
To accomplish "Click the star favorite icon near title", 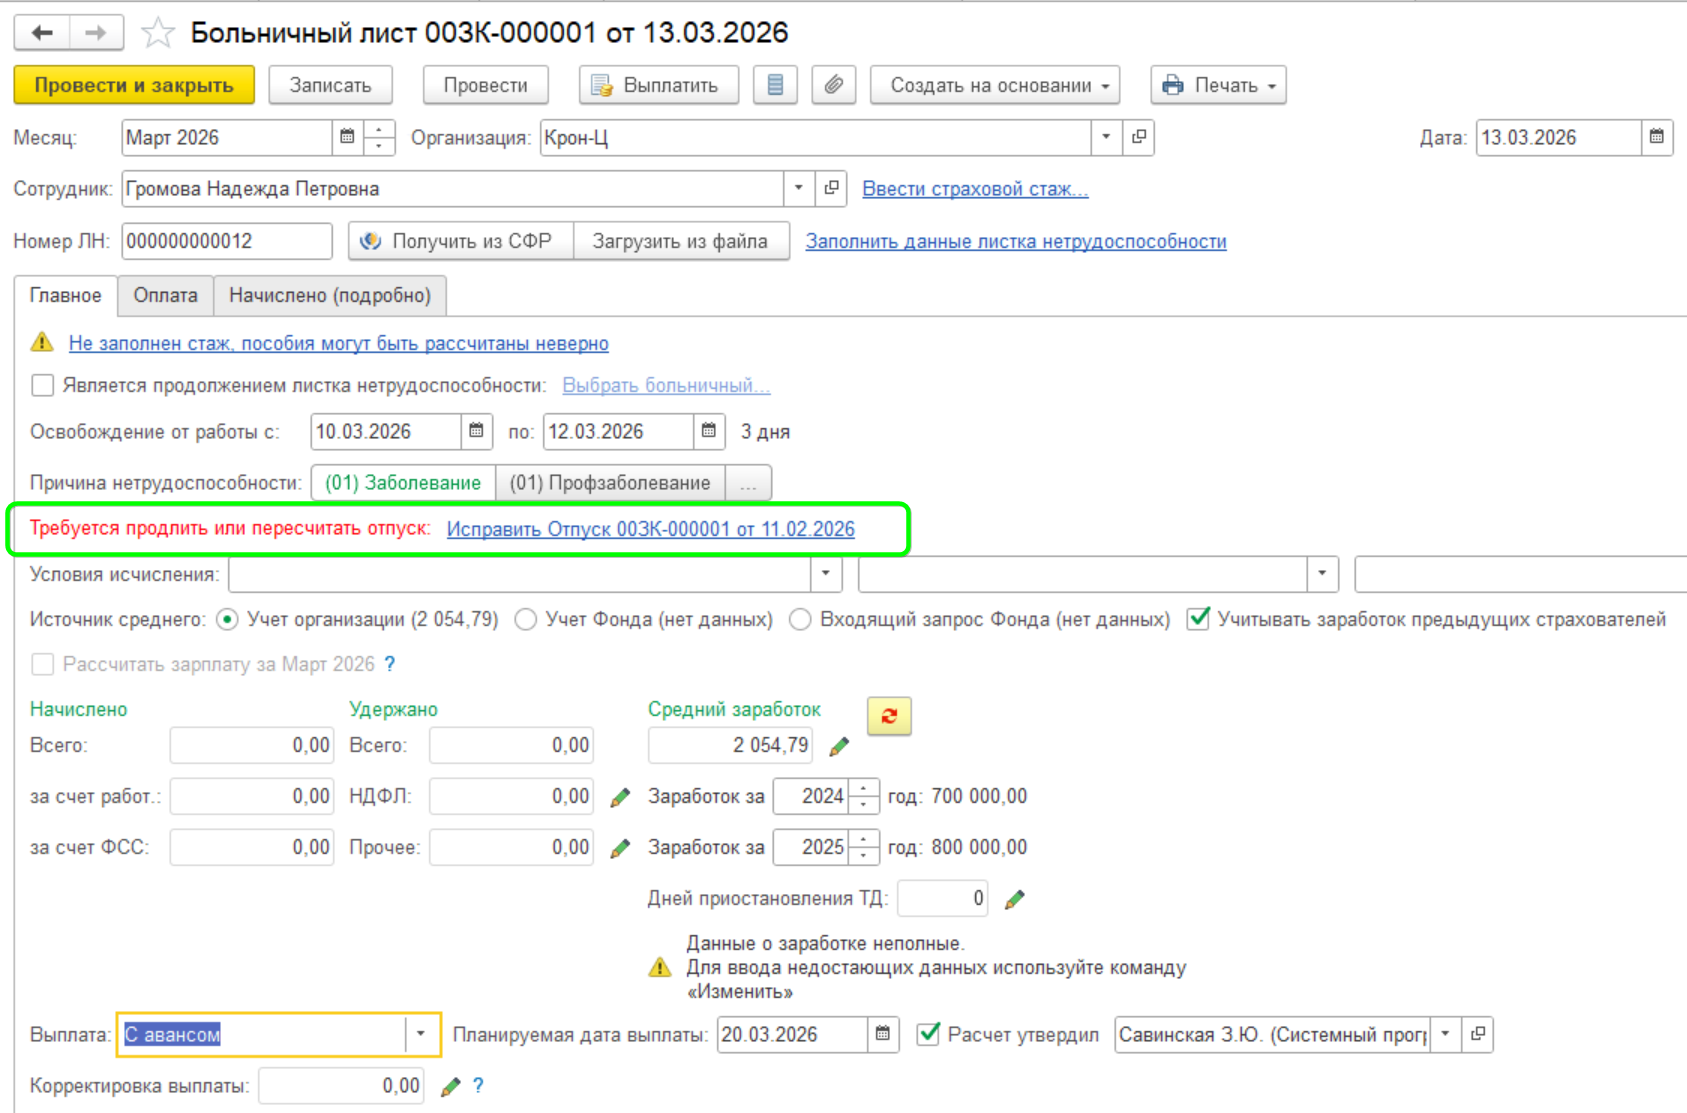I will point(157,33).
